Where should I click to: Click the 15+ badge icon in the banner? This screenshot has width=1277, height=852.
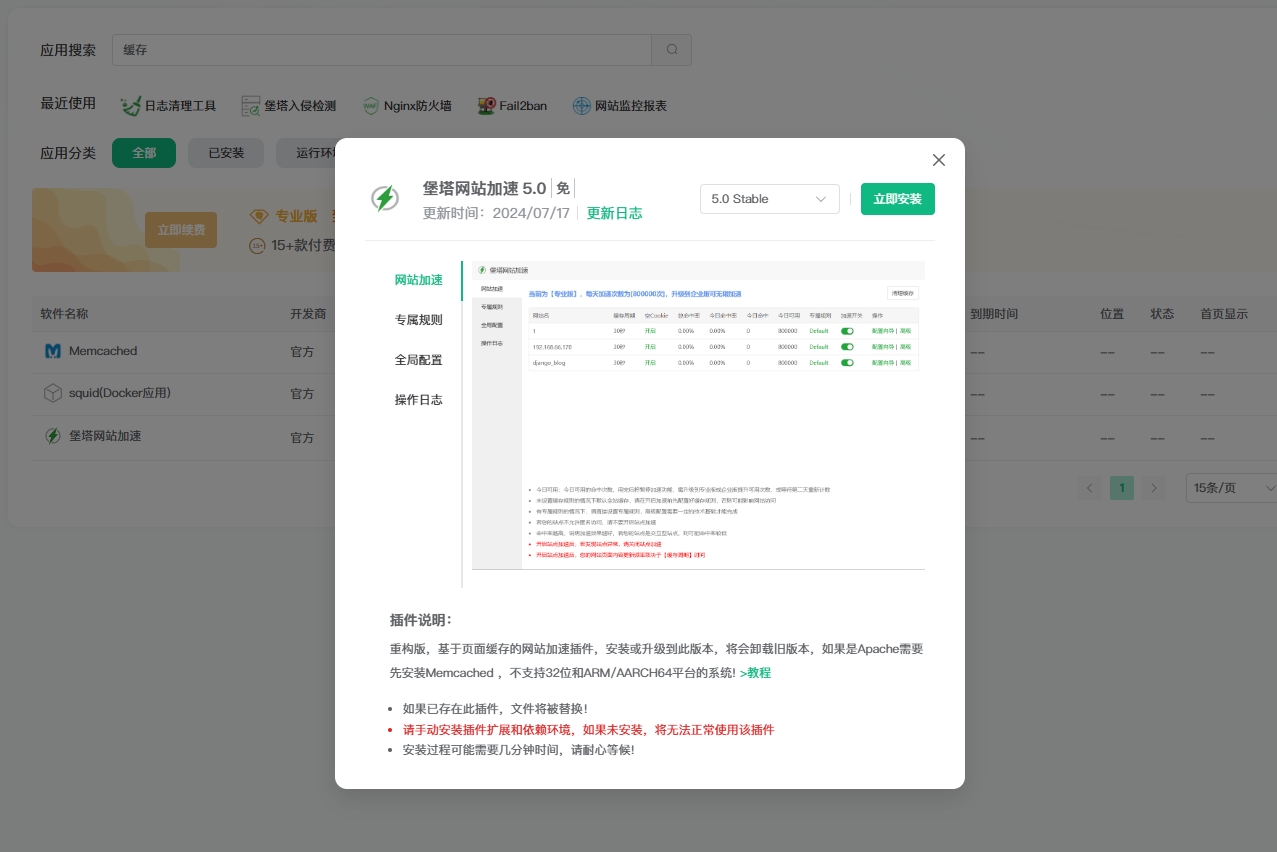point(257,244)
